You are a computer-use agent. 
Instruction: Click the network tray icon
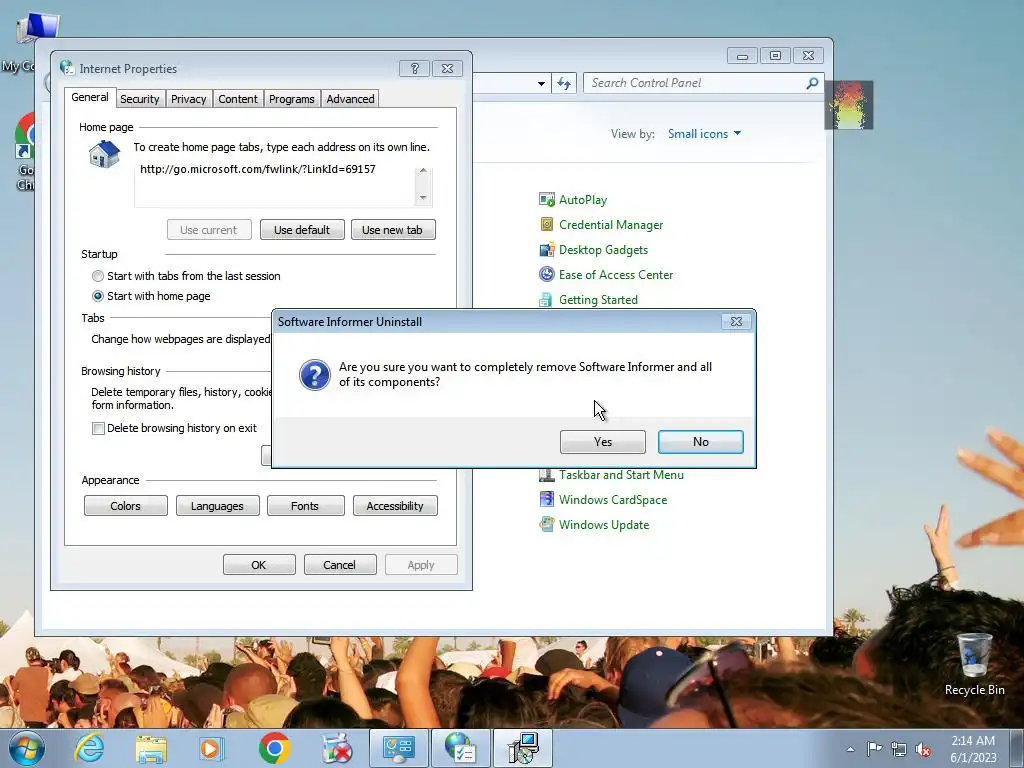[899, 749]
